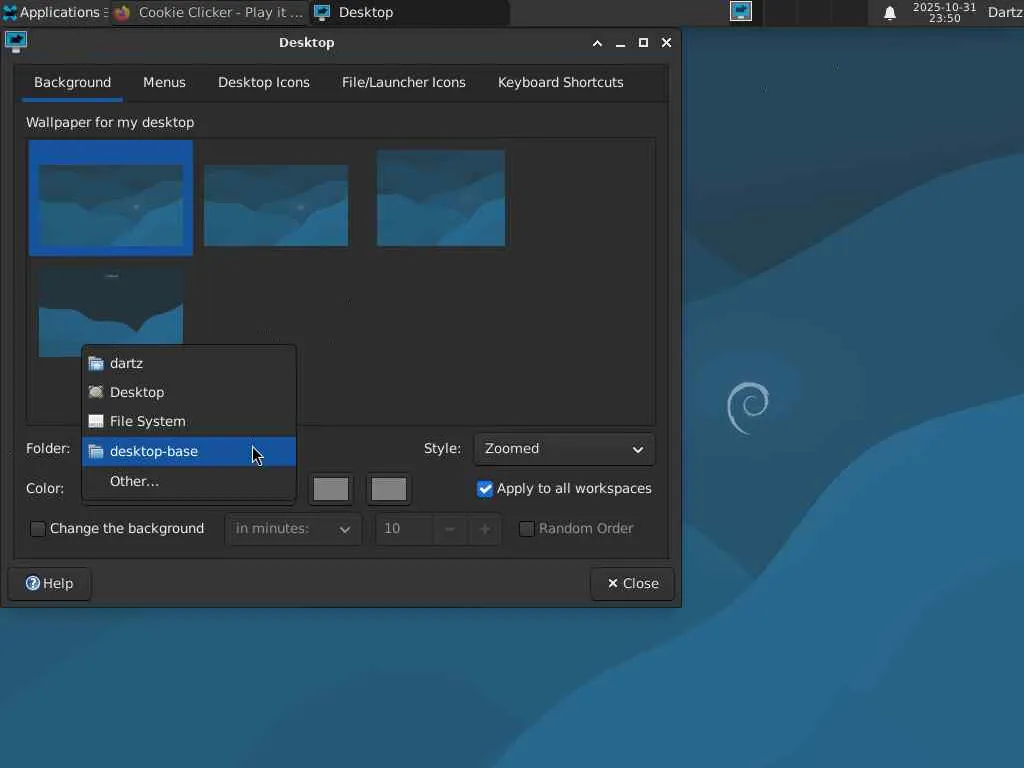This screenshot has height=768, width=1024.
Task: Click the desktop-base folder icon
Action: pos(96,451)
